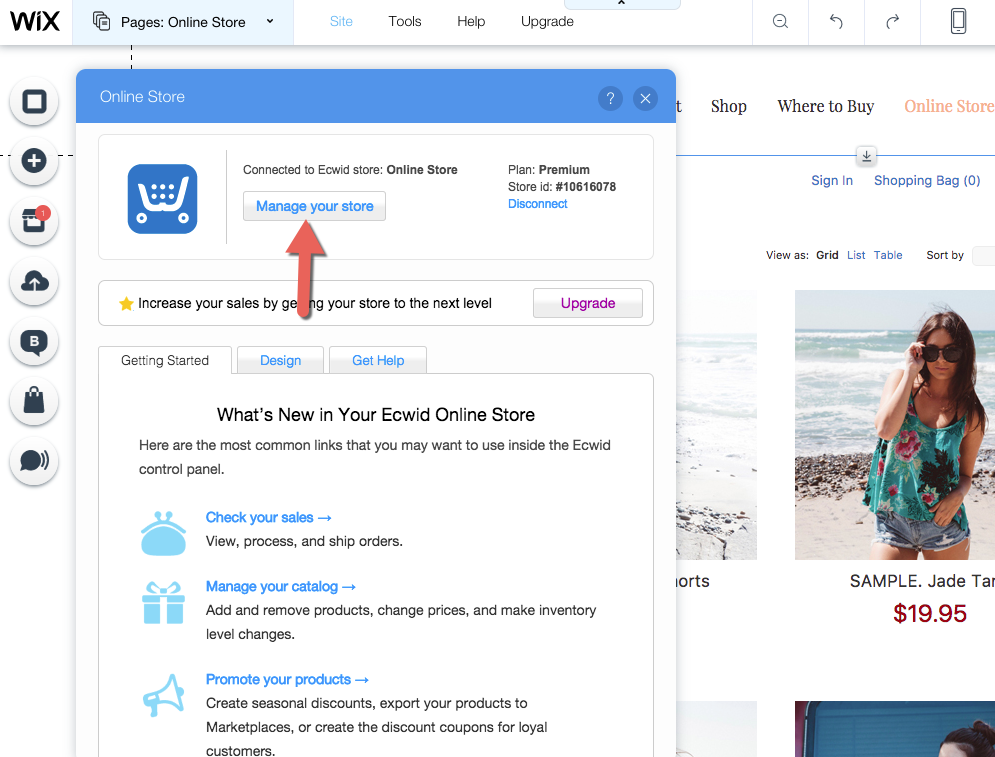Open the Manage your catalog link
The width and height of the screenshot is (995, 757).
[280, 587]
